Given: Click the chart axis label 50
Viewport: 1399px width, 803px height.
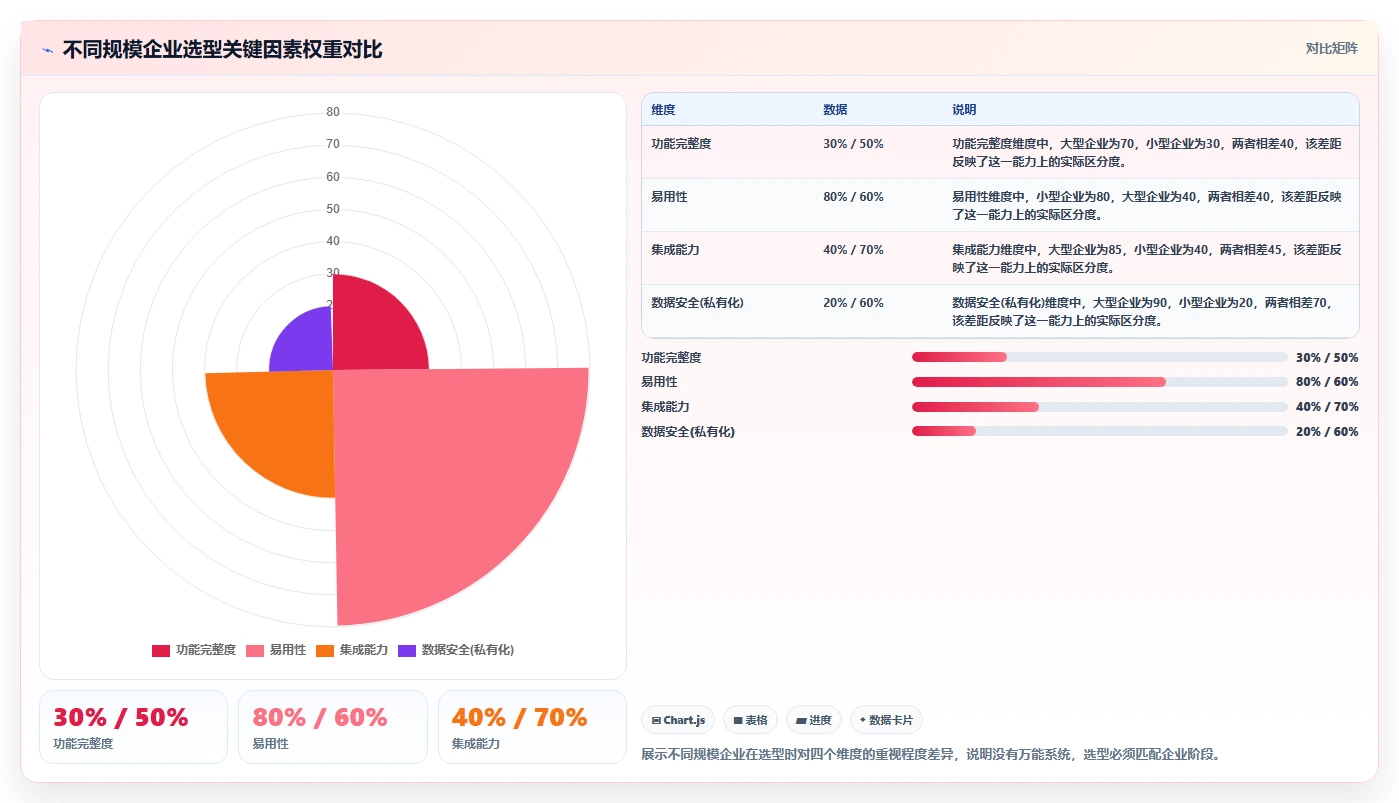Looking at the screenshot, I should click(x=333, y=209).
